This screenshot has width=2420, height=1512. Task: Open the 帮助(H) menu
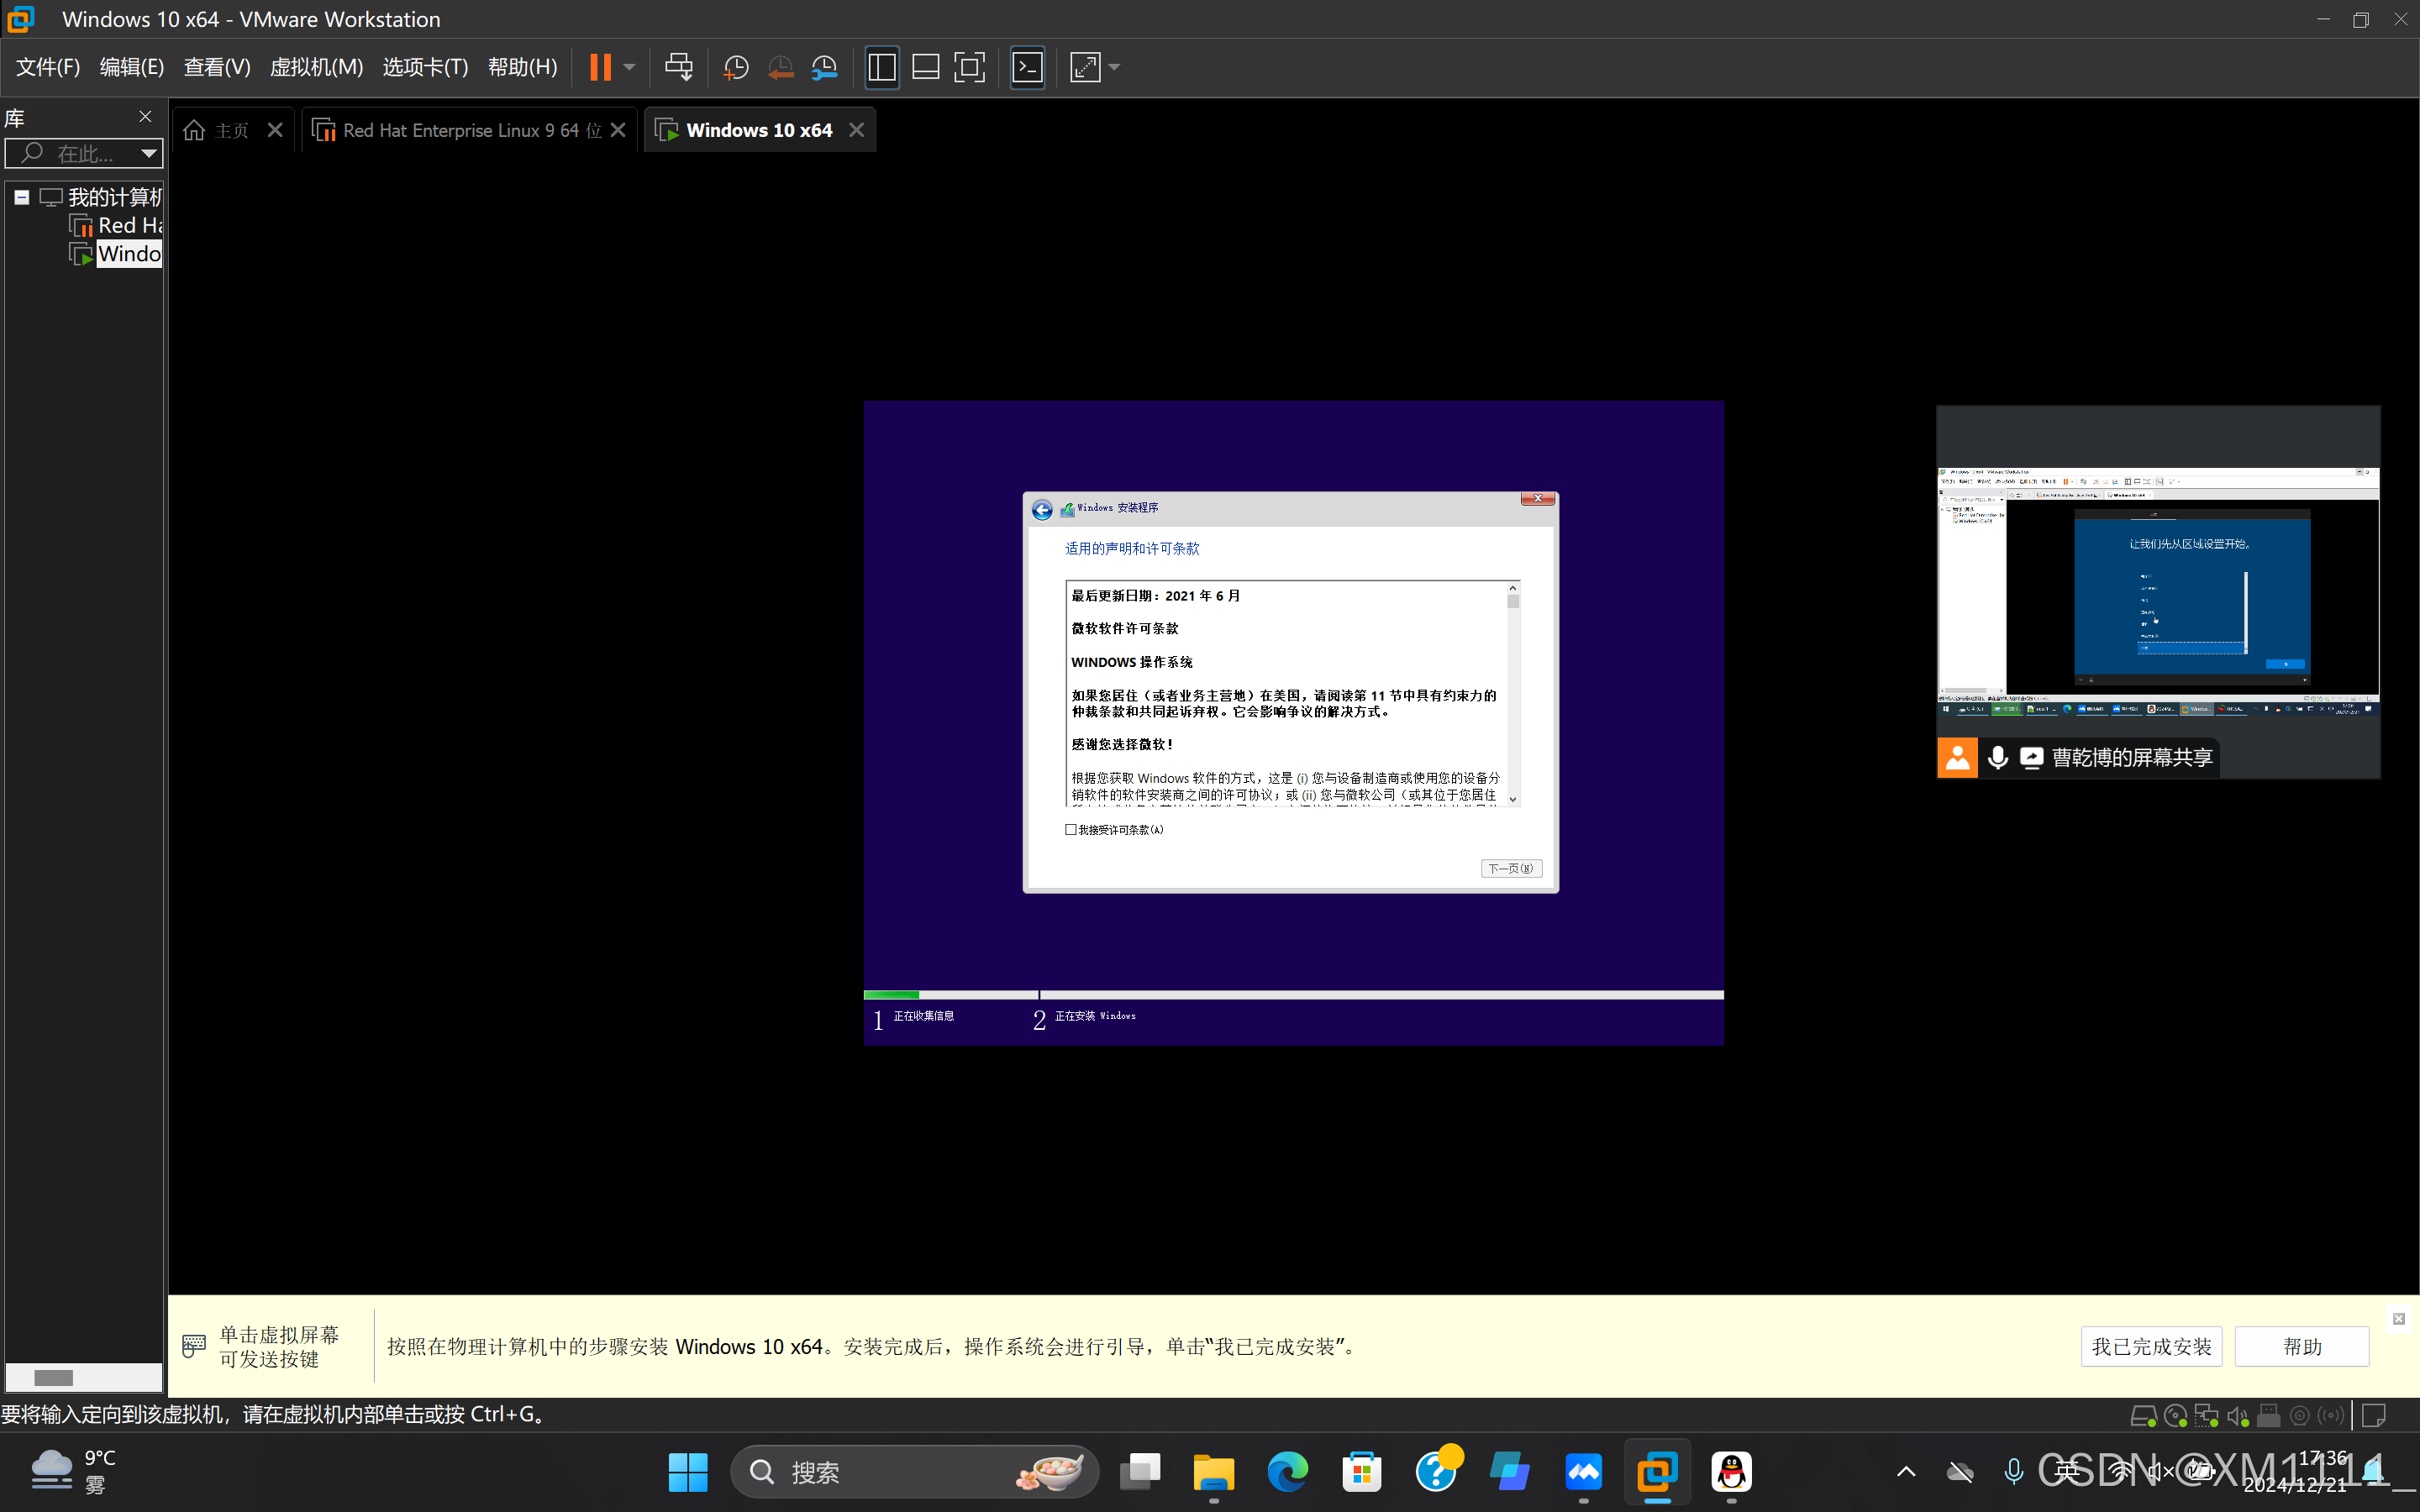tap(523, 67)
